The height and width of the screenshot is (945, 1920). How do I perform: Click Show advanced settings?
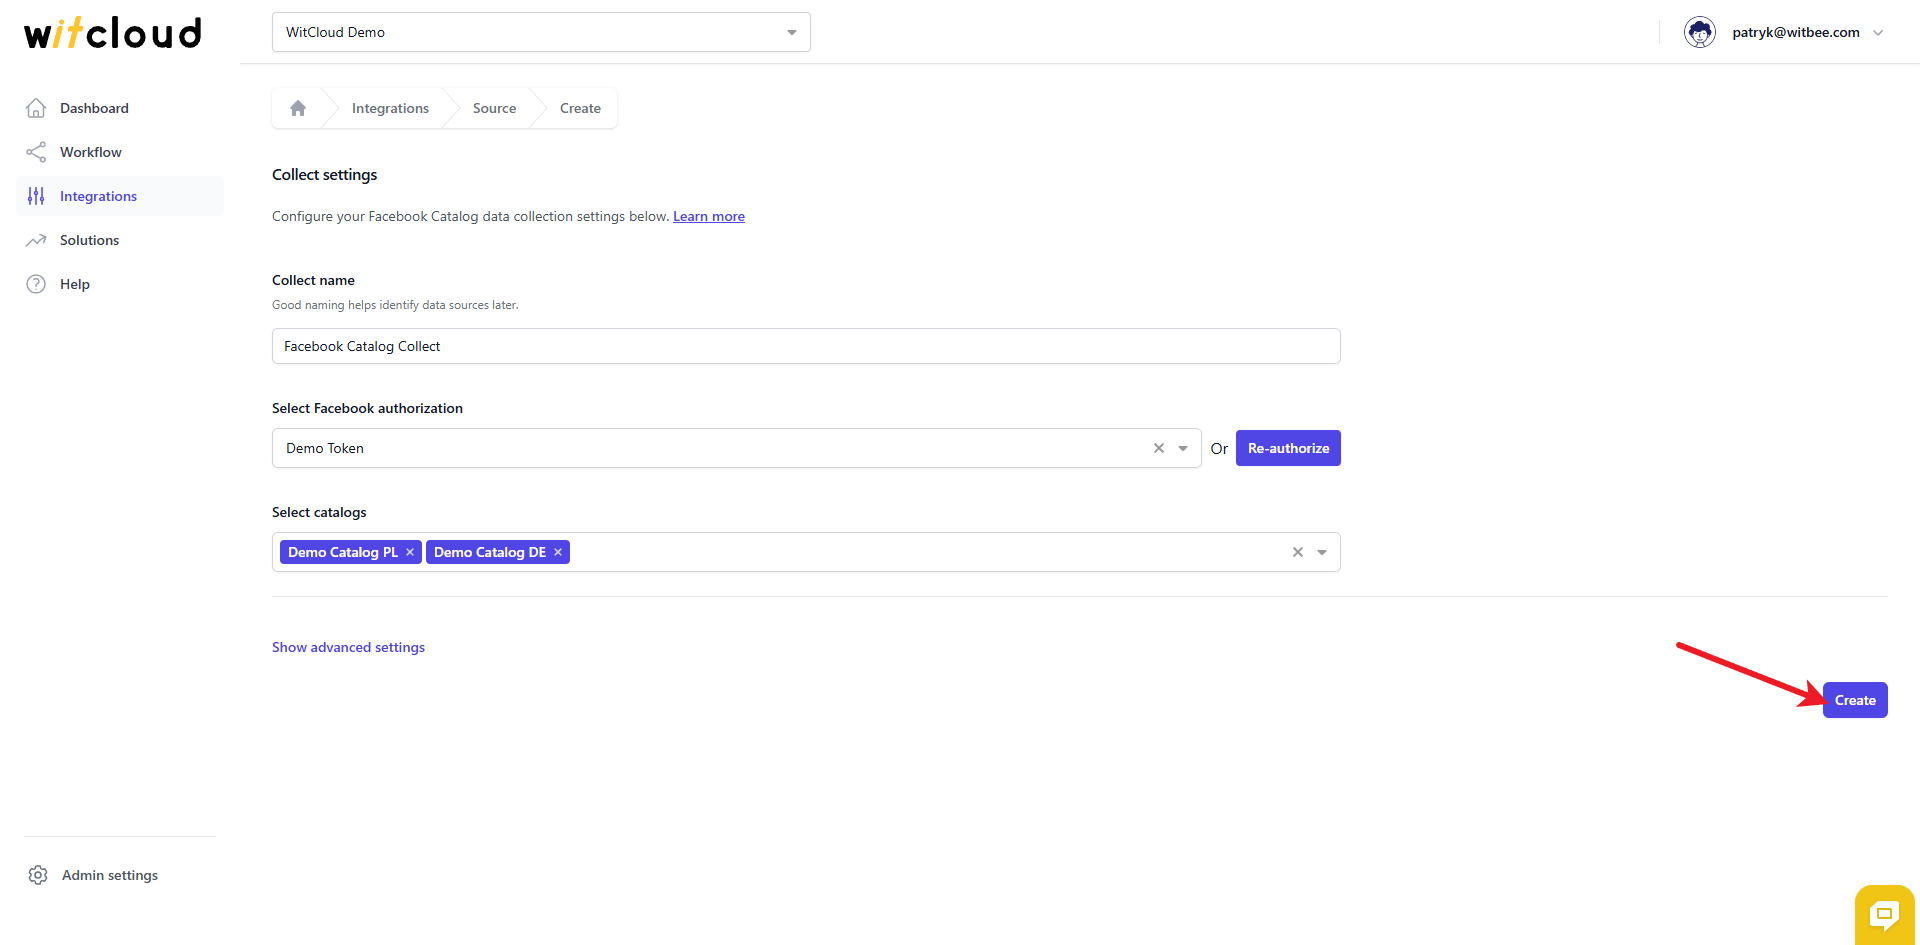(x=348, y=647)
